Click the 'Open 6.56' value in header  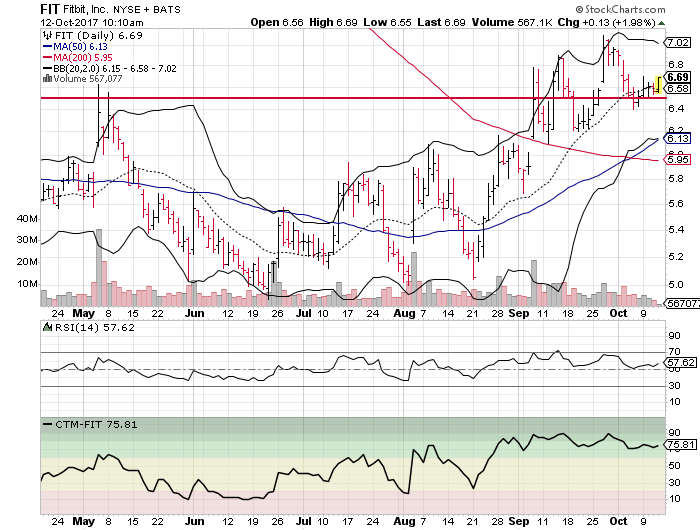(277, 22)
